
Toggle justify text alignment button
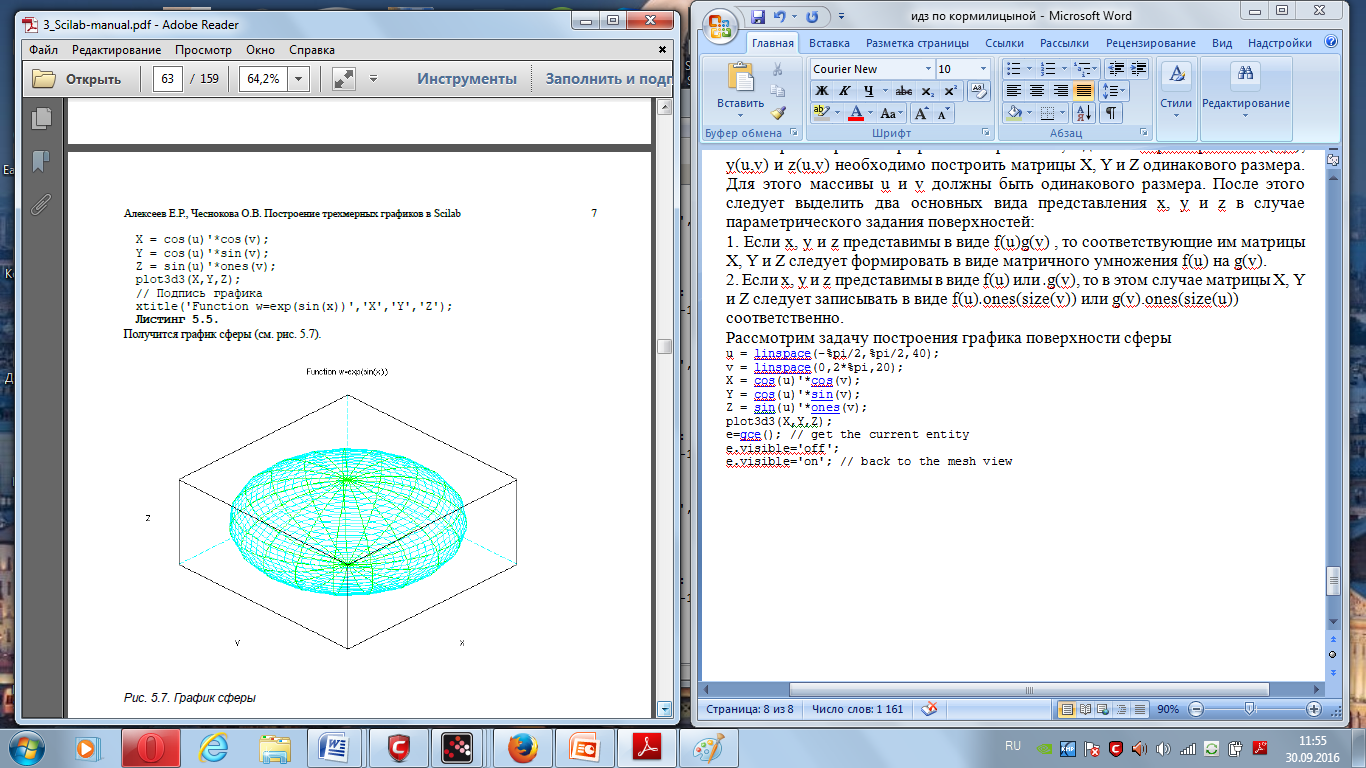(x=1083, y=91)
